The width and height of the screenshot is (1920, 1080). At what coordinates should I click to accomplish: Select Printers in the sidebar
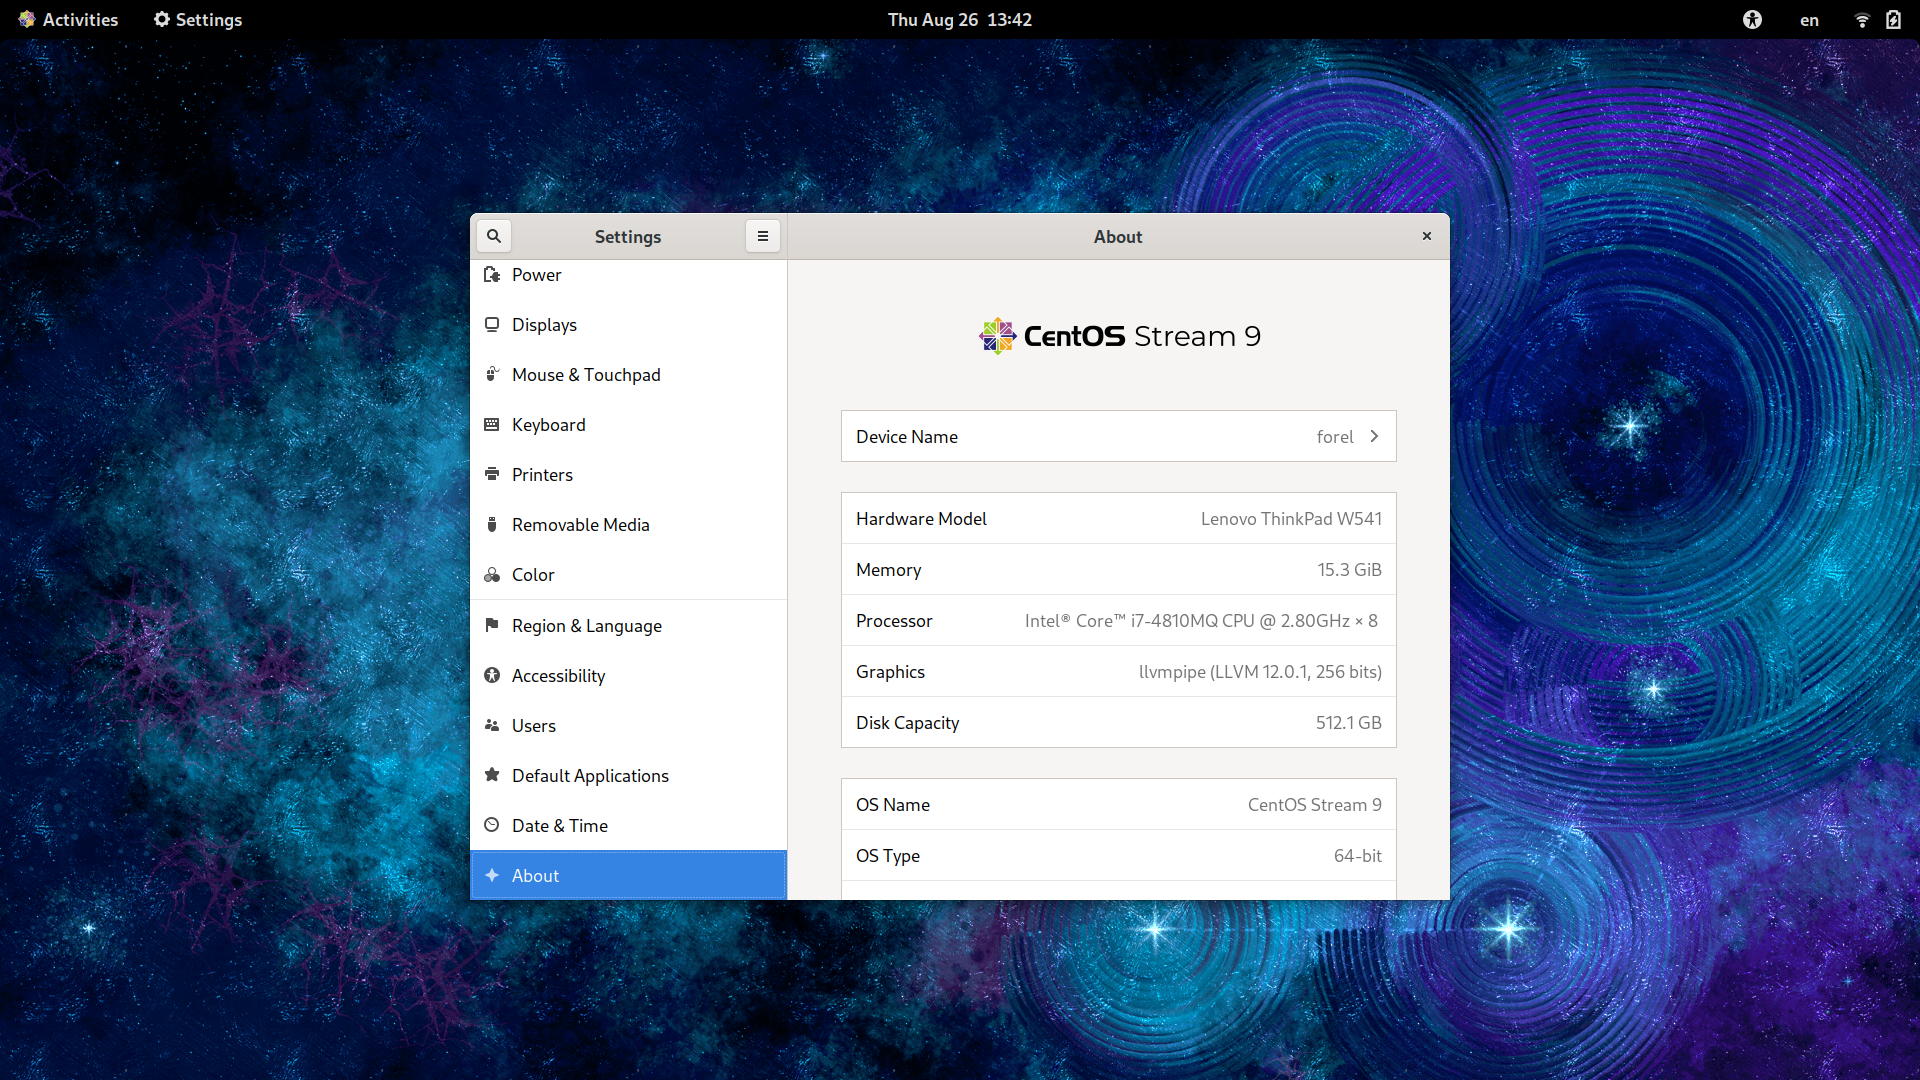tap(628, 475)
